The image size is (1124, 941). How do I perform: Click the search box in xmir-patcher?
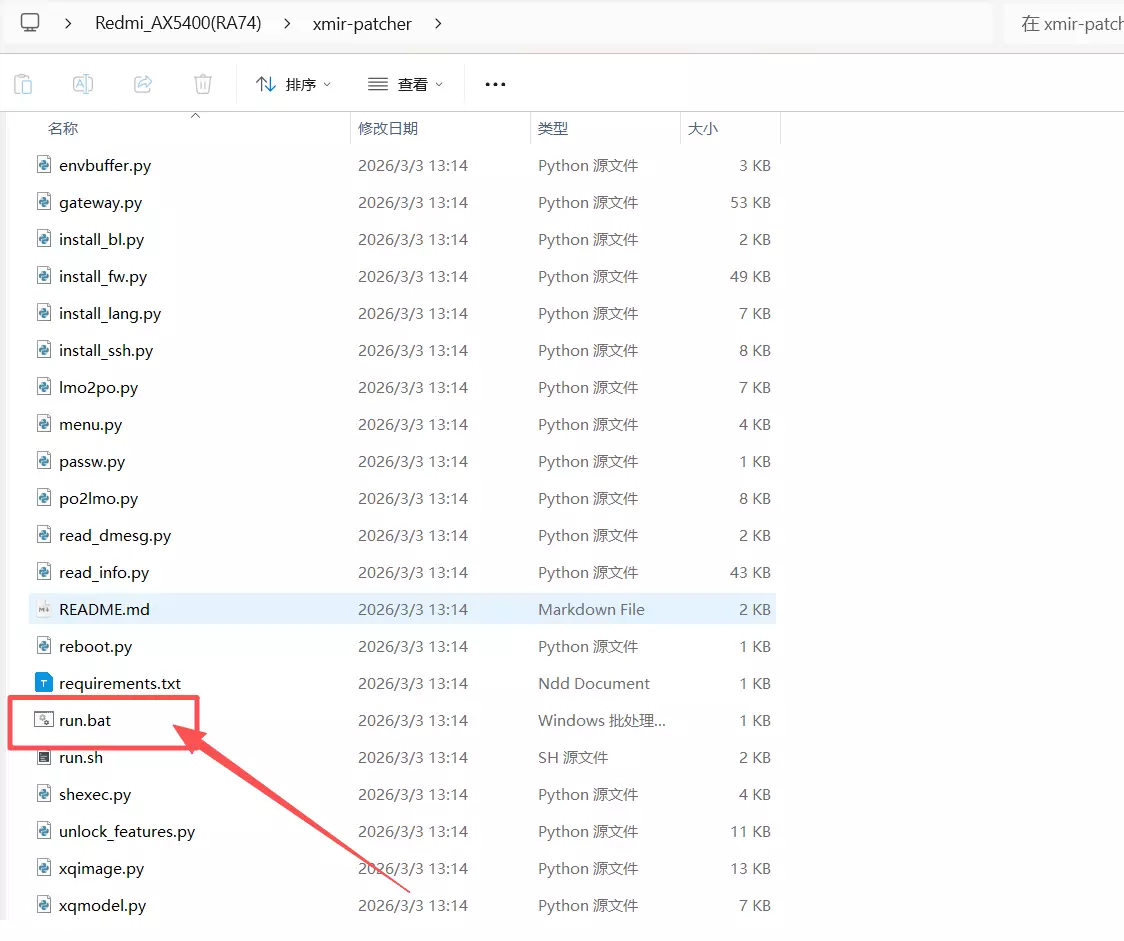1065,24
